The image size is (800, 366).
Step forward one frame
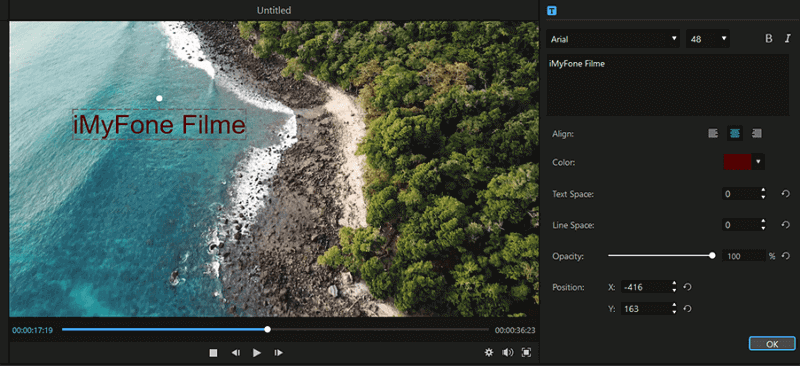[279, 353]
